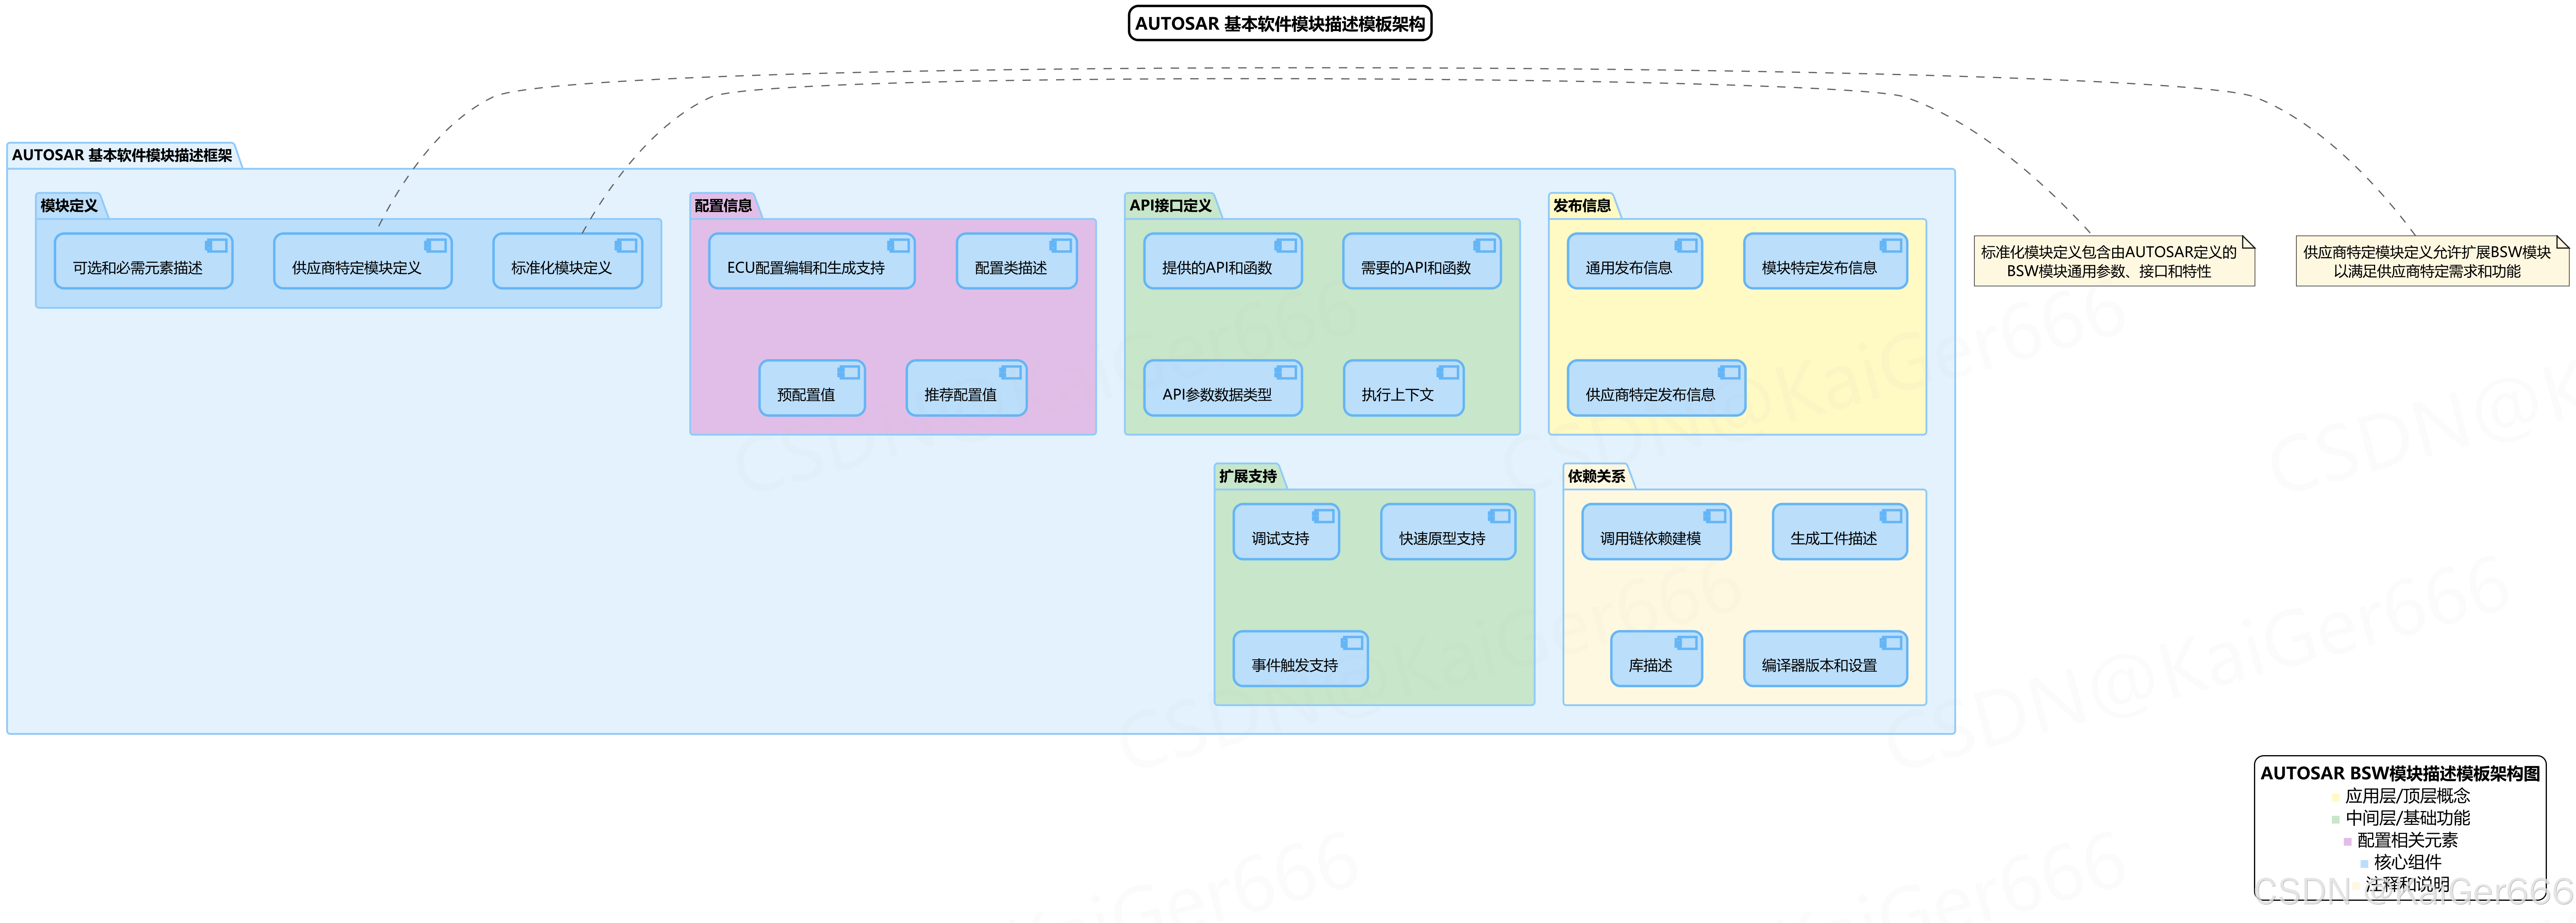Click the 扩展支持 package label
The image size is (2576, 923).
[x=1248, y=477]
